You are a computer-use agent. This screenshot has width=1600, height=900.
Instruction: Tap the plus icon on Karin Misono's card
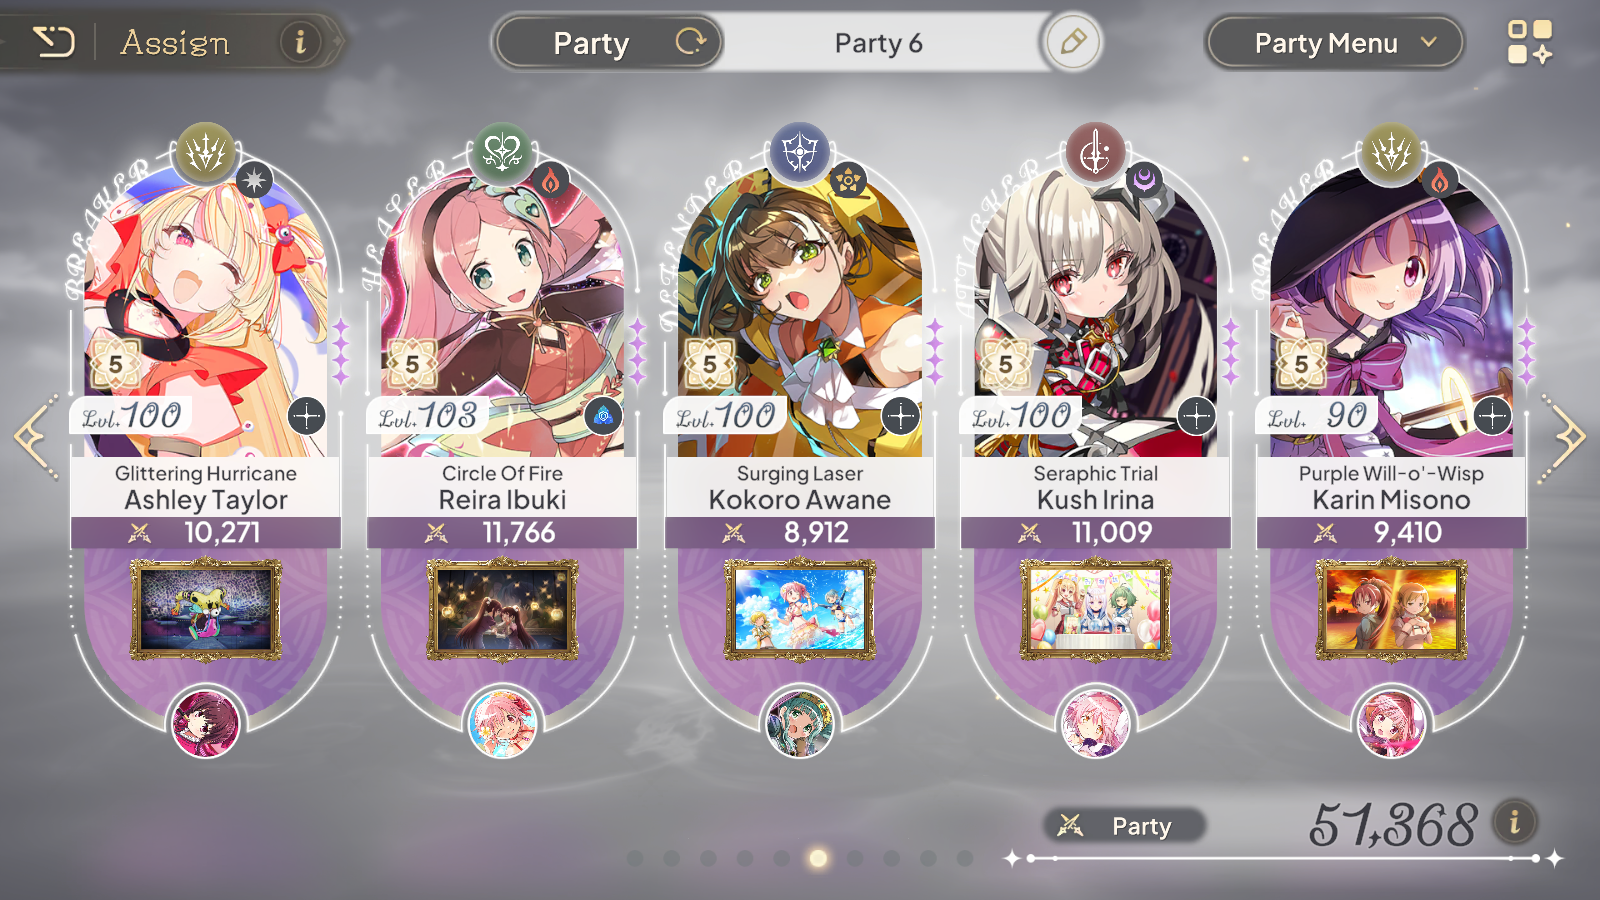tap(1492, 415)
